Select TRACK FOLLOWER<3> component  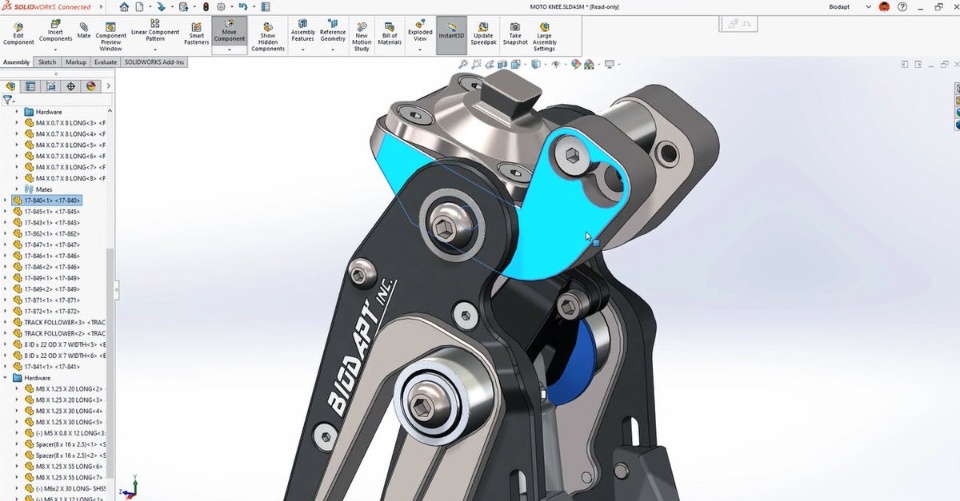[59, 322]
